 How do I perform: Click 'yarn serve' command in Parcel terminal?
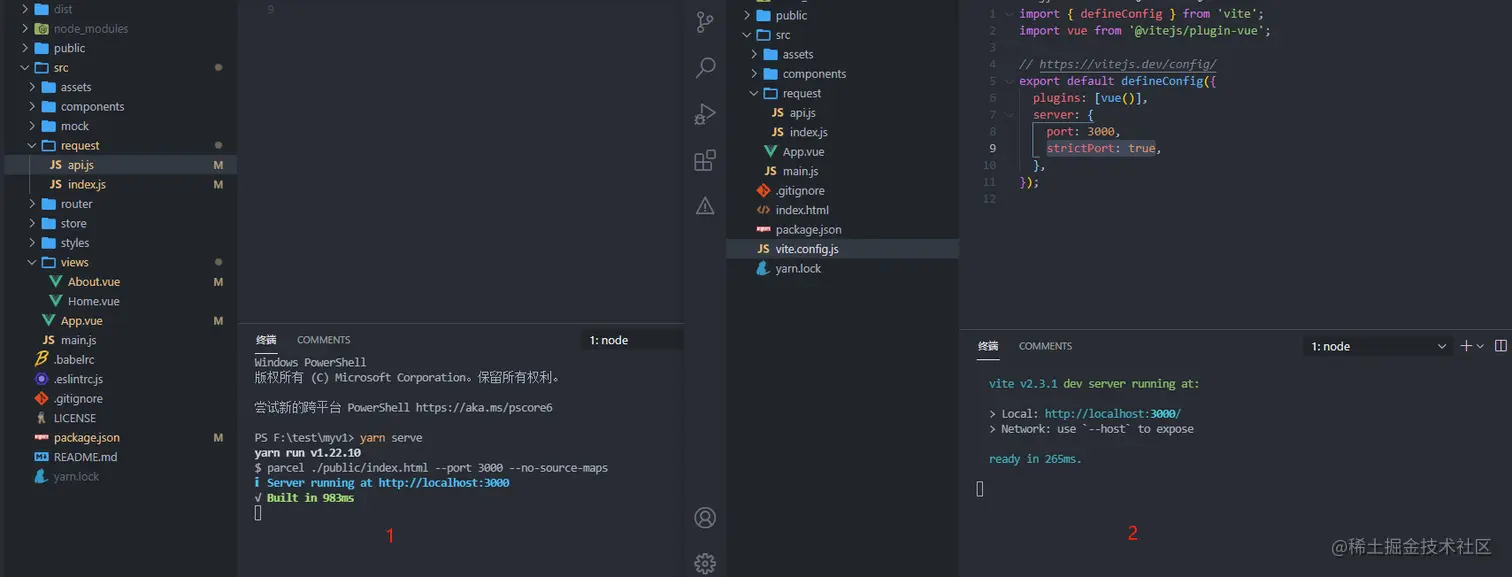coord(391,438)
